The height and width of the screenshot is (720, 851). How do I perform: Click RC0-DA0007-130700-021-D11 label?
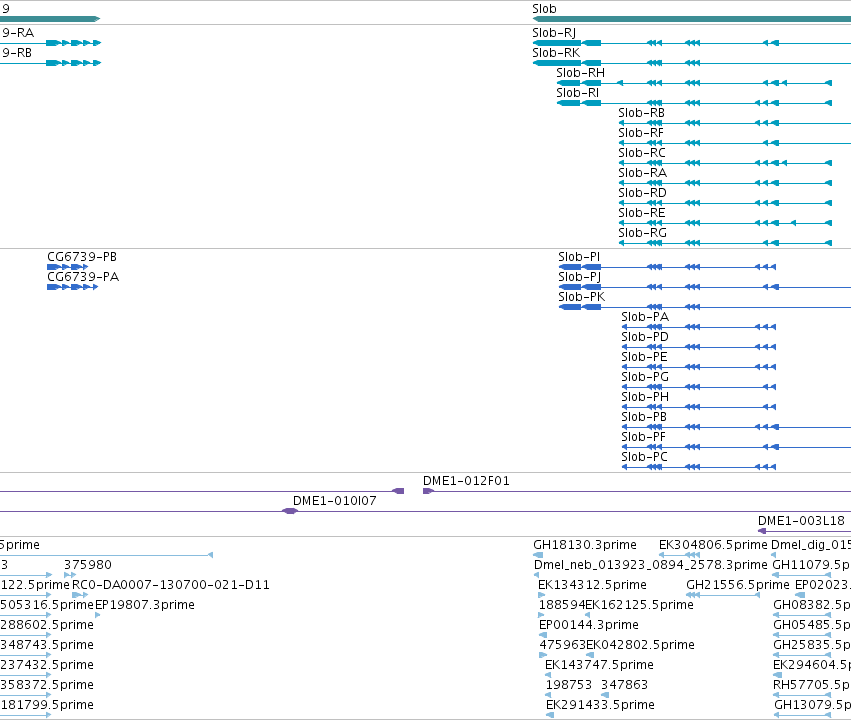pyautogui.click(x=170, y=585)
